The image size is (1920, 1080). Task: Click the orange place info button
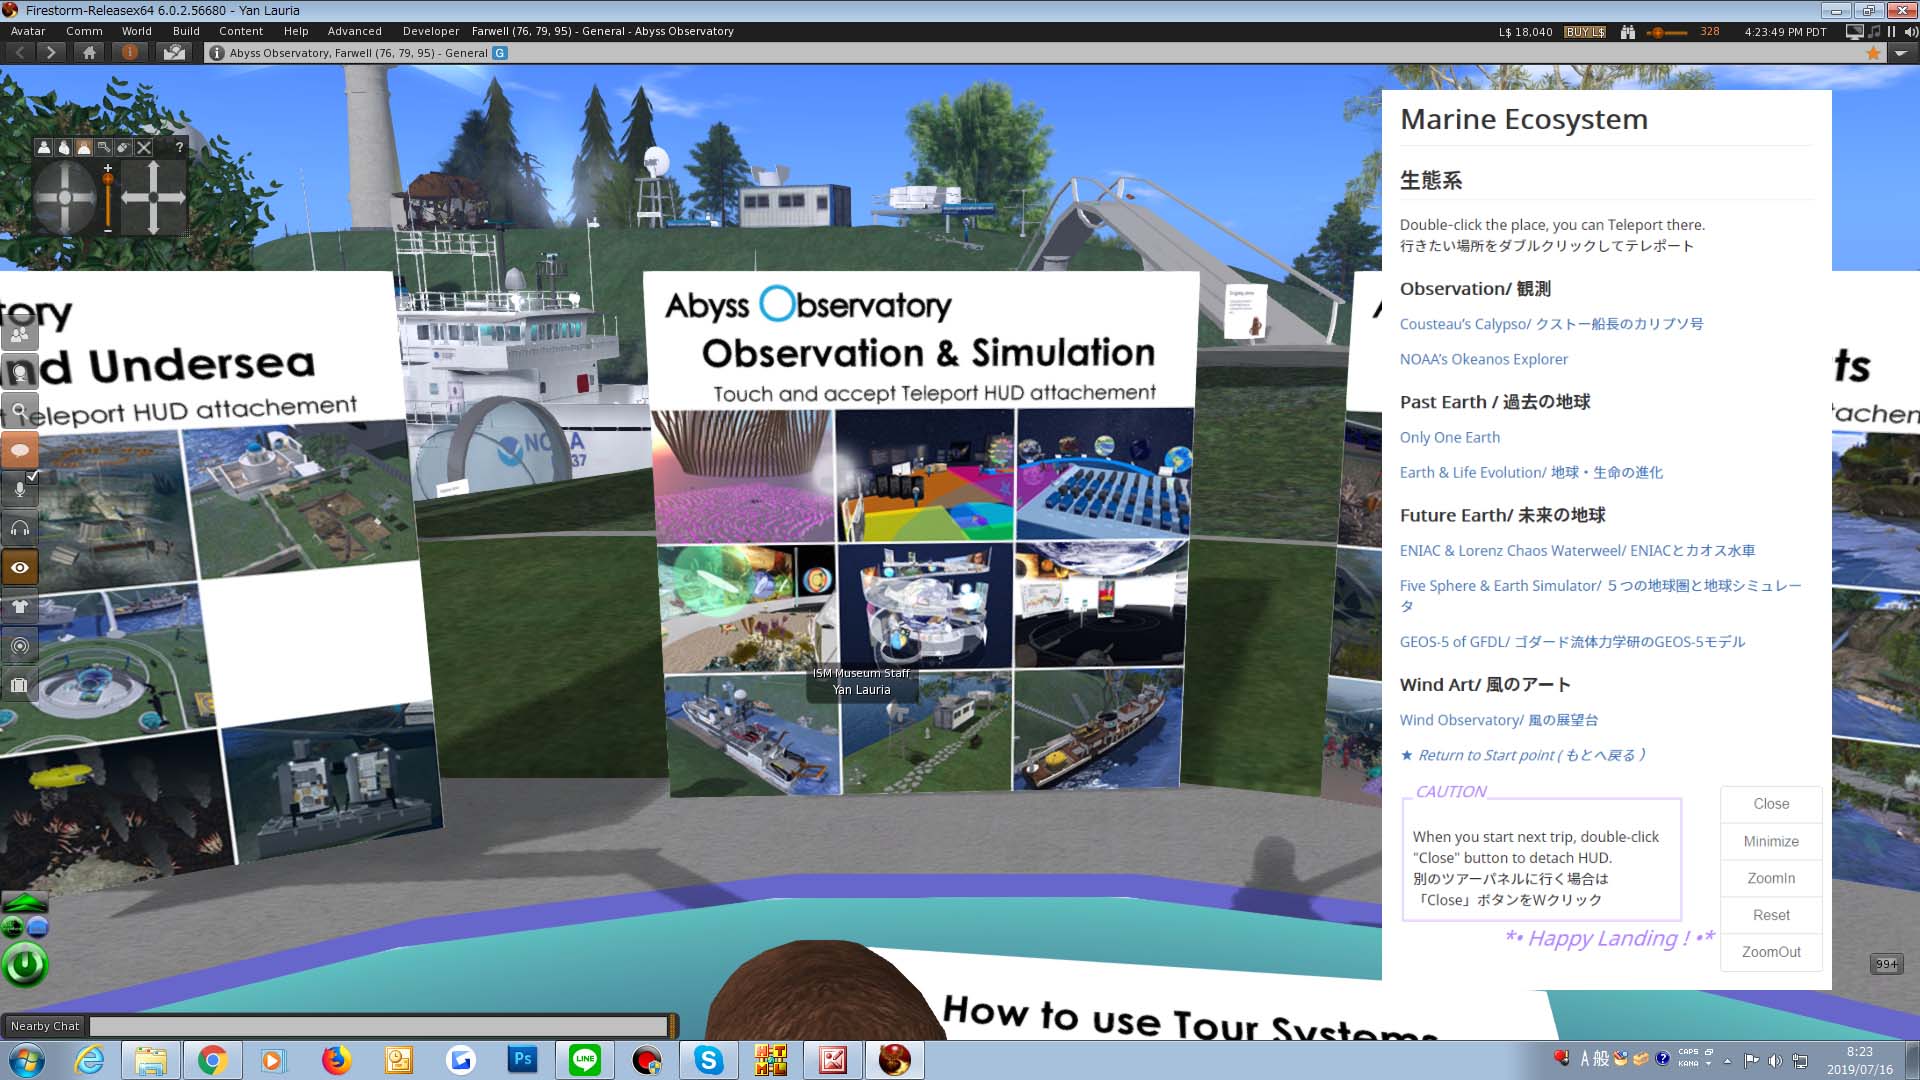[130, 53]
